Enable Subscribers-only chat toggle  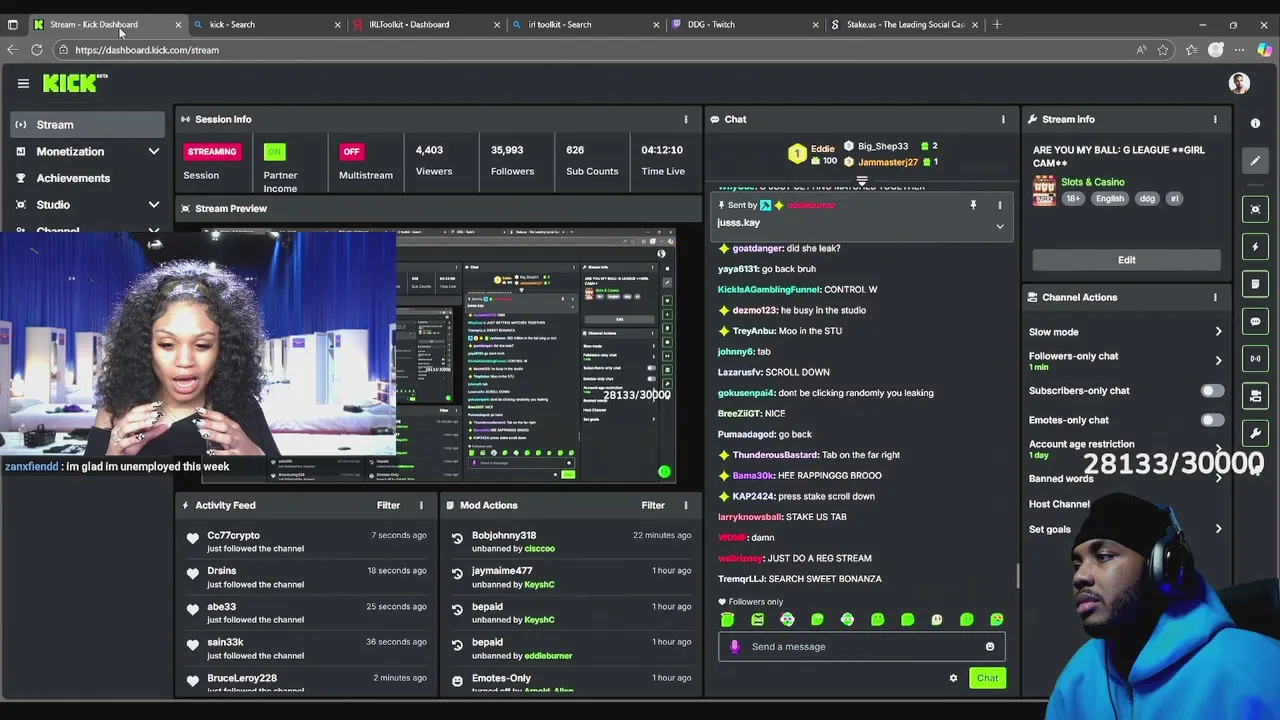tap(1211, 391)
